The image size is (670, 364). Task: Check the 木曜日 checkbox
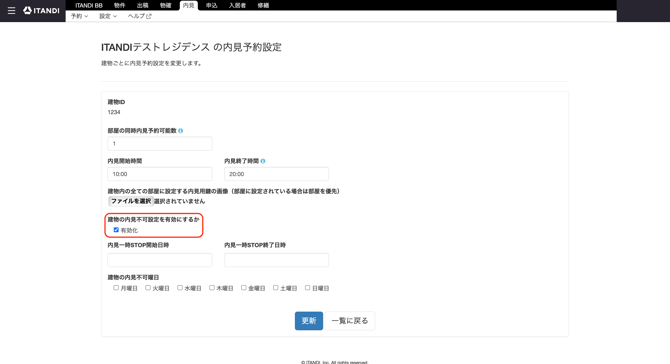coord(212,288)
